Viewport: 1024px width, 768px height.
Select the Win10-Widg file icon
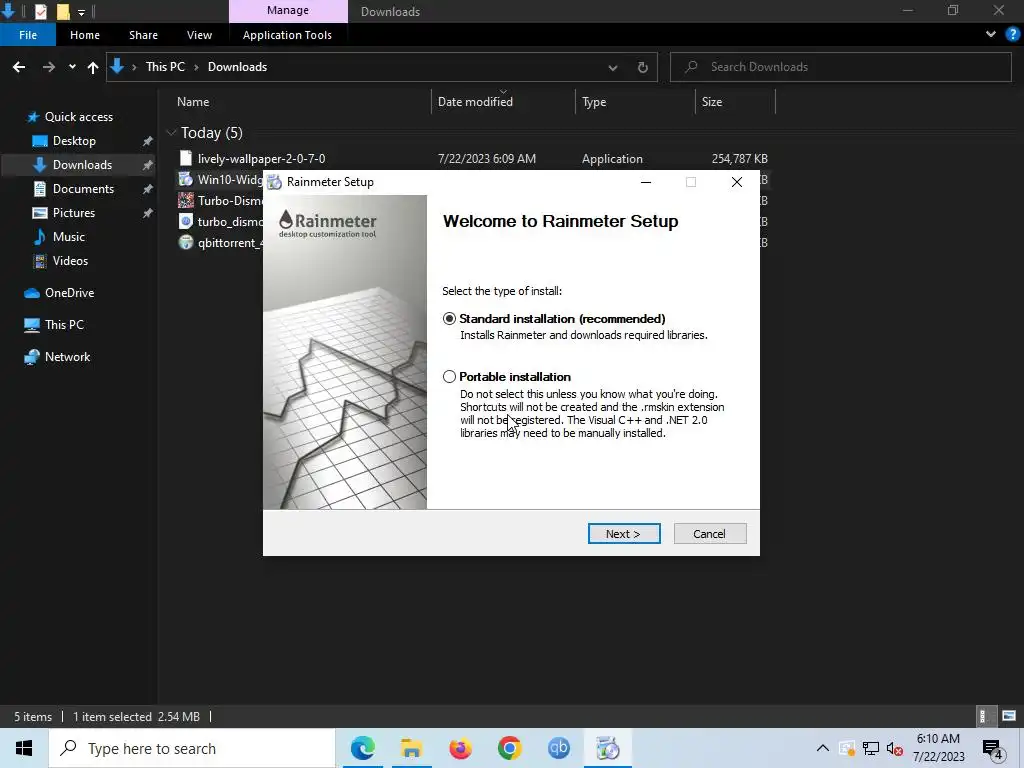point(186,179)
